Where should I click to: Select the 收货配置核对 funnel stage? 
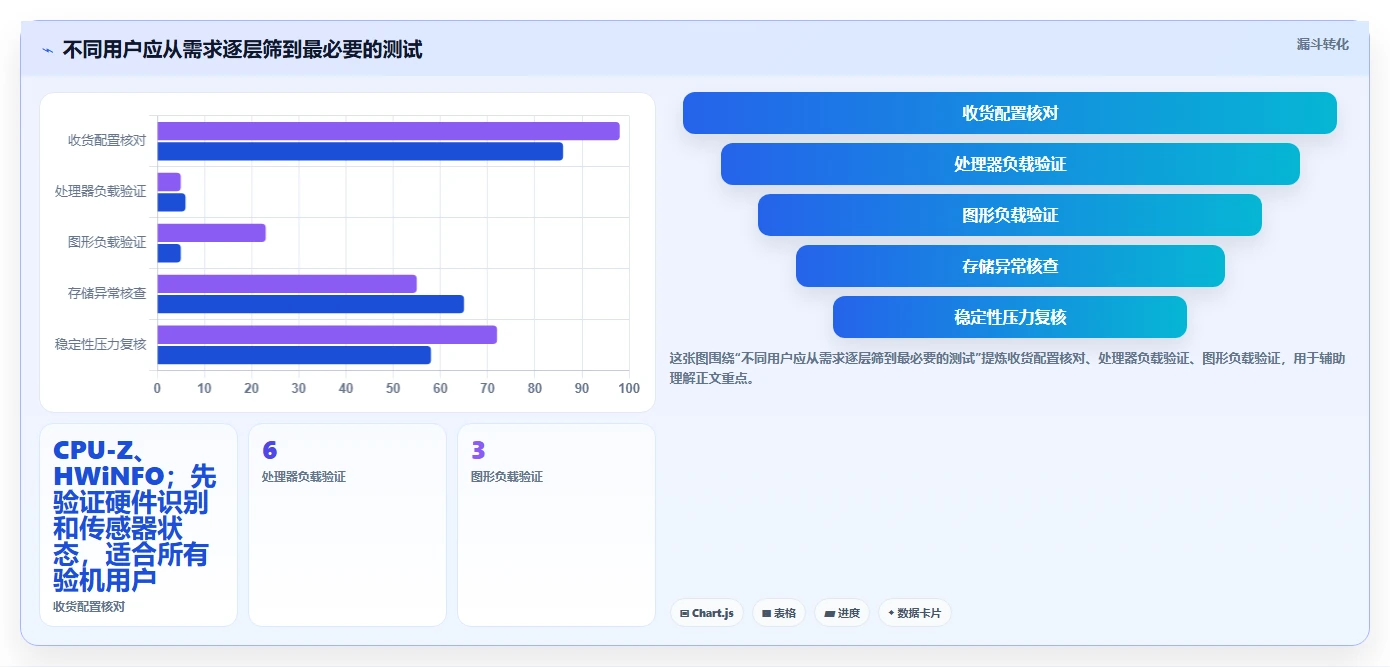tap(1010, 113)
